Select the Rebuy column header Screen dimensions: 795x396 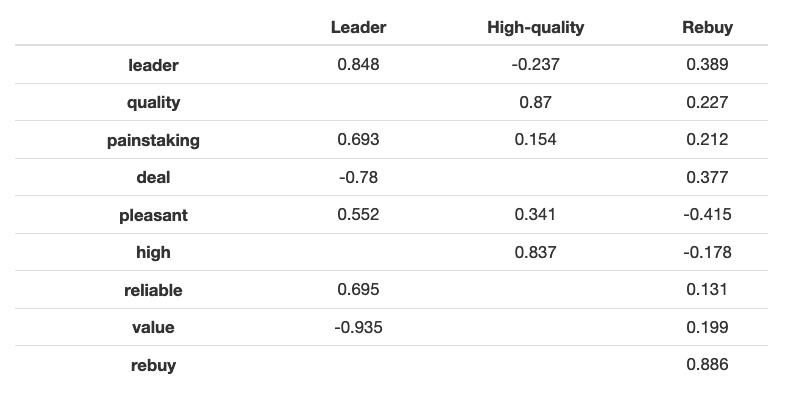click(707, 27)
